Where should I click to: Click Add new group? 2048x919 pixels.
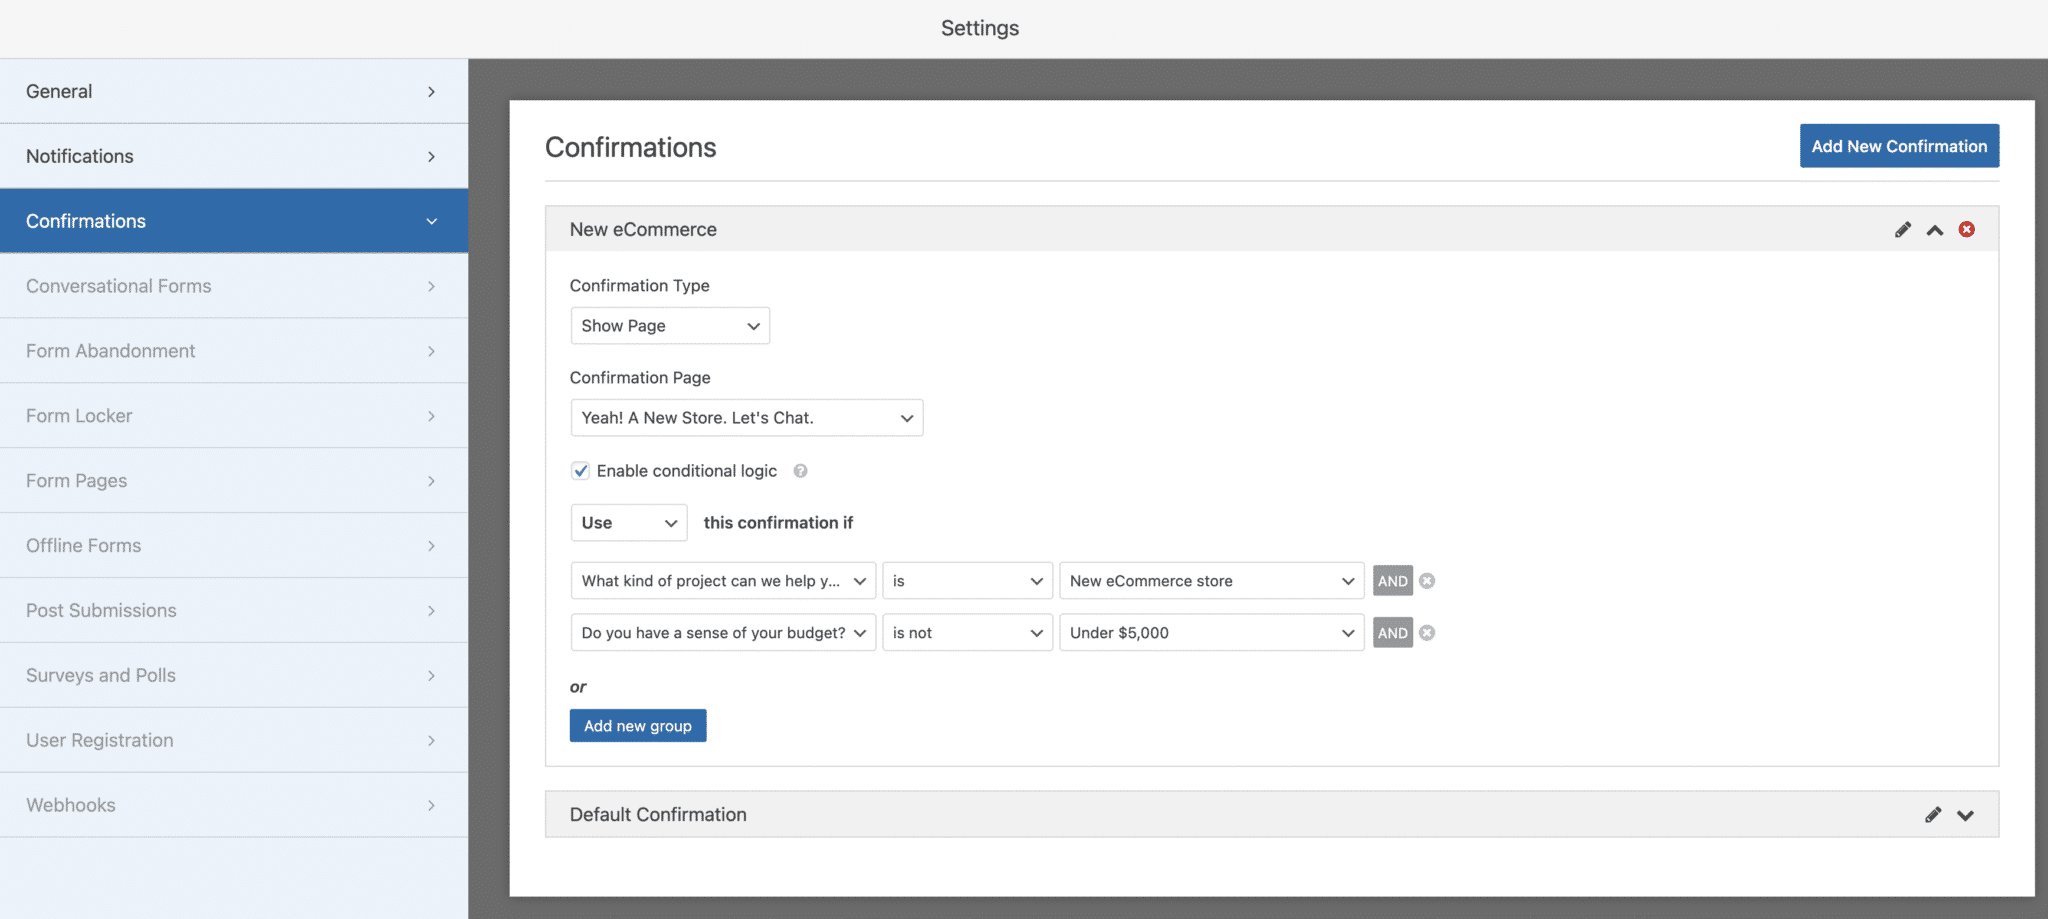[x=637, y=725]
